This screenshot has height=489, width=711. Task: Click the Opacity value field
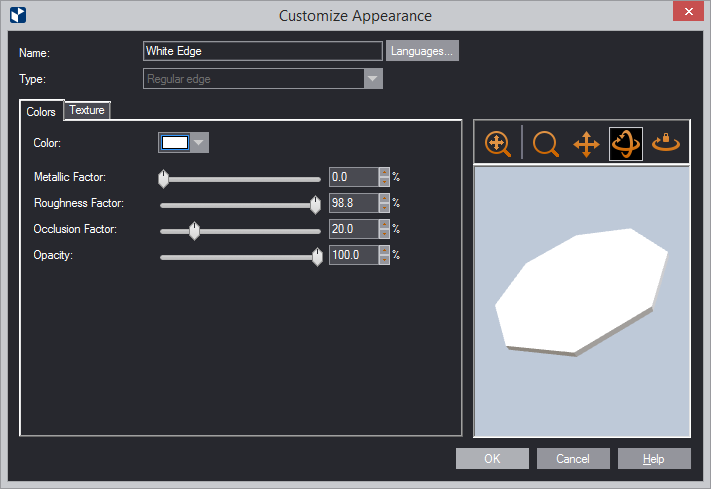(353, 255)
